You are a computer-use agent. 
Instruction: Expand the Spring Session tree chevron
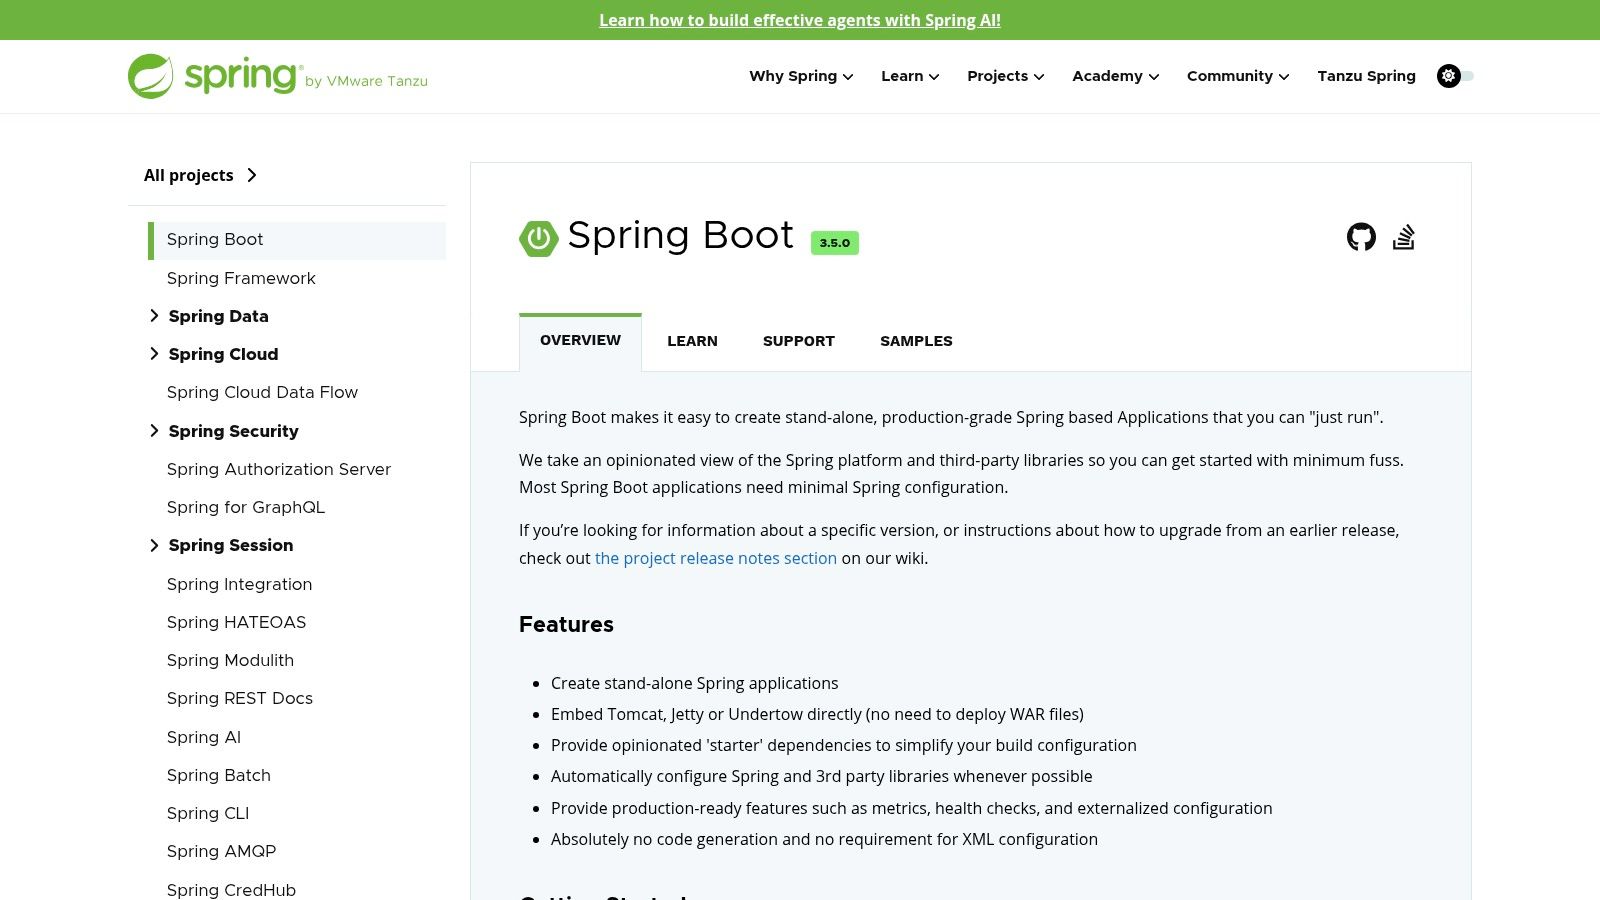coord(154,545)
